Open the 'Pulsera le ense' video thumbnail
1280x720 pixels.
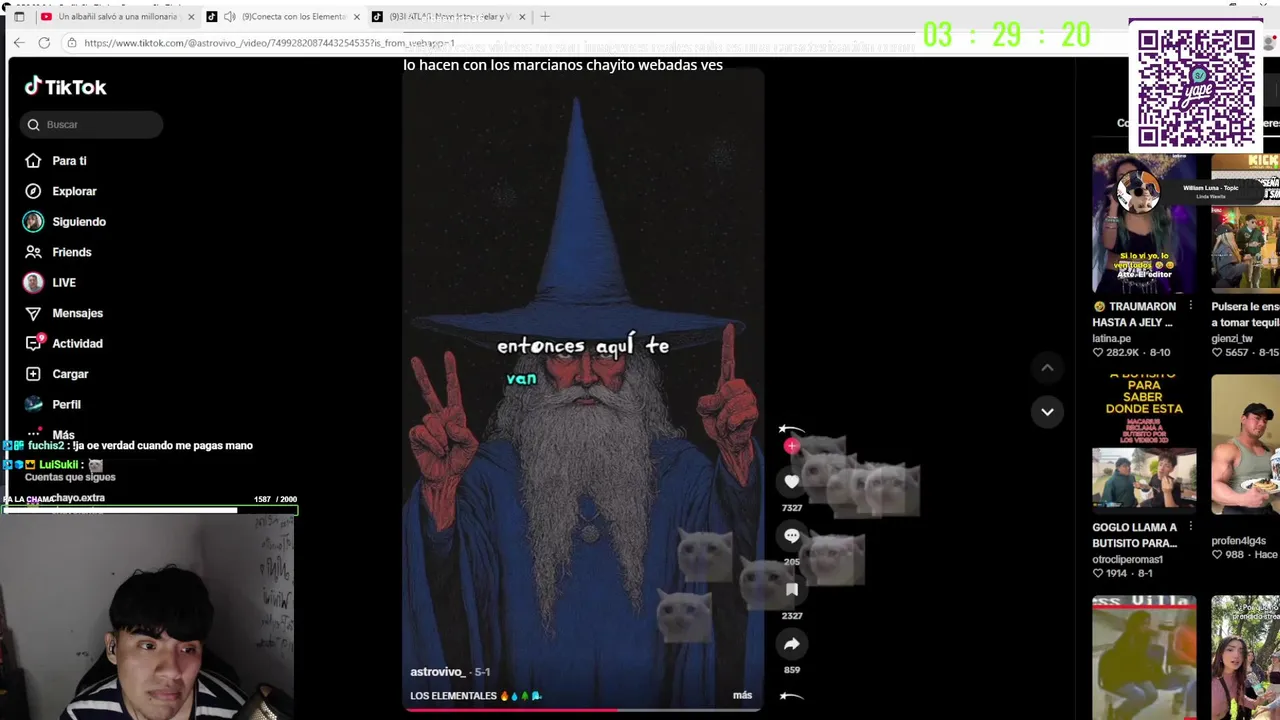point(1245,223)
